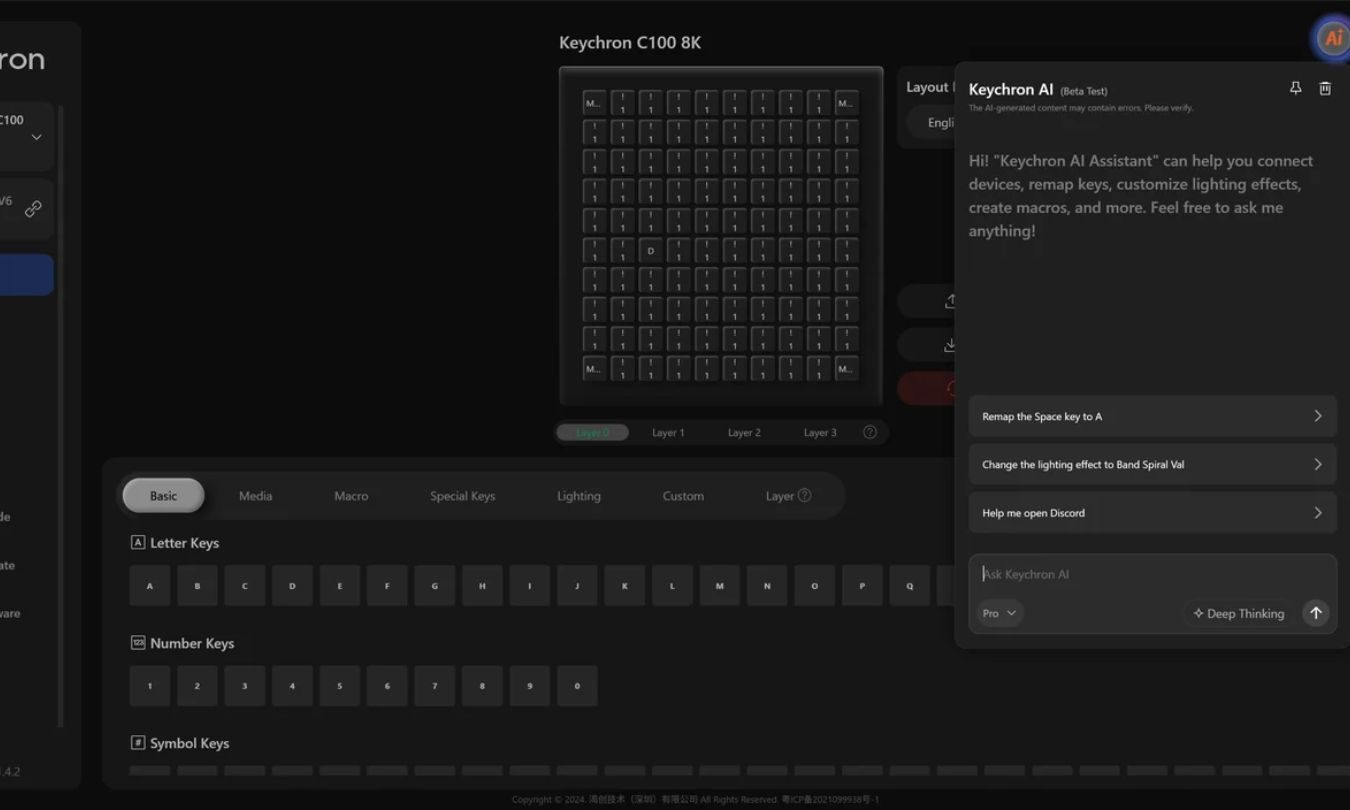The width and height of the screenshot is (1350, 810).
Task: Pick number key 9
Action: [x=530, y=686]
